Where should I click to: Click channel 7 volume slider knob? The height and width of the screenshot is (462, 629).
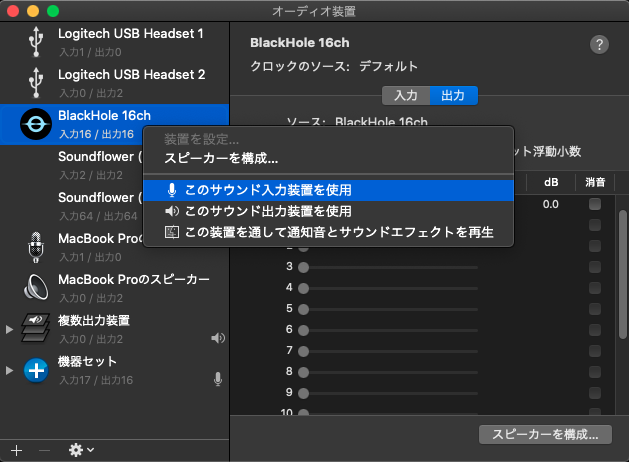pyautogui.click(x=304, y=351)
